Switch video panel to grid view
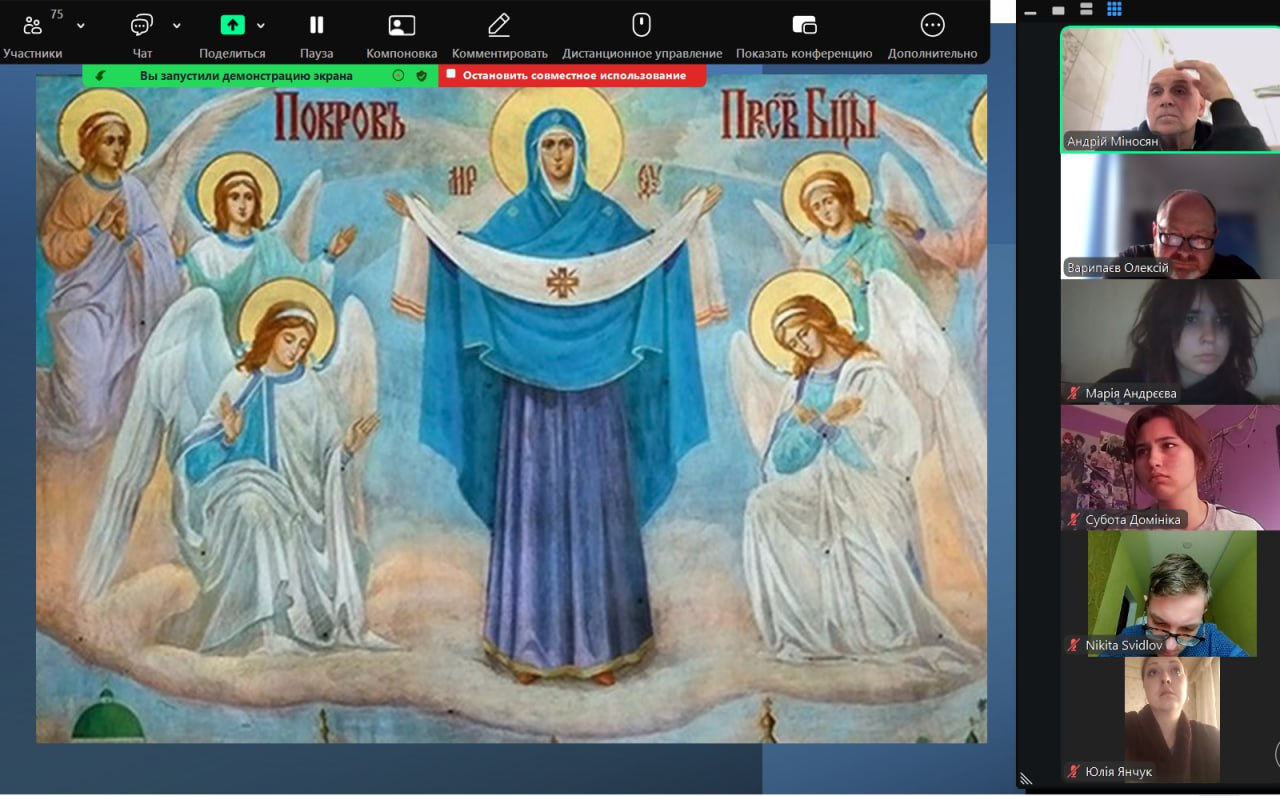This screenshot has width=1280, height=796. (x=1114, y=10)
